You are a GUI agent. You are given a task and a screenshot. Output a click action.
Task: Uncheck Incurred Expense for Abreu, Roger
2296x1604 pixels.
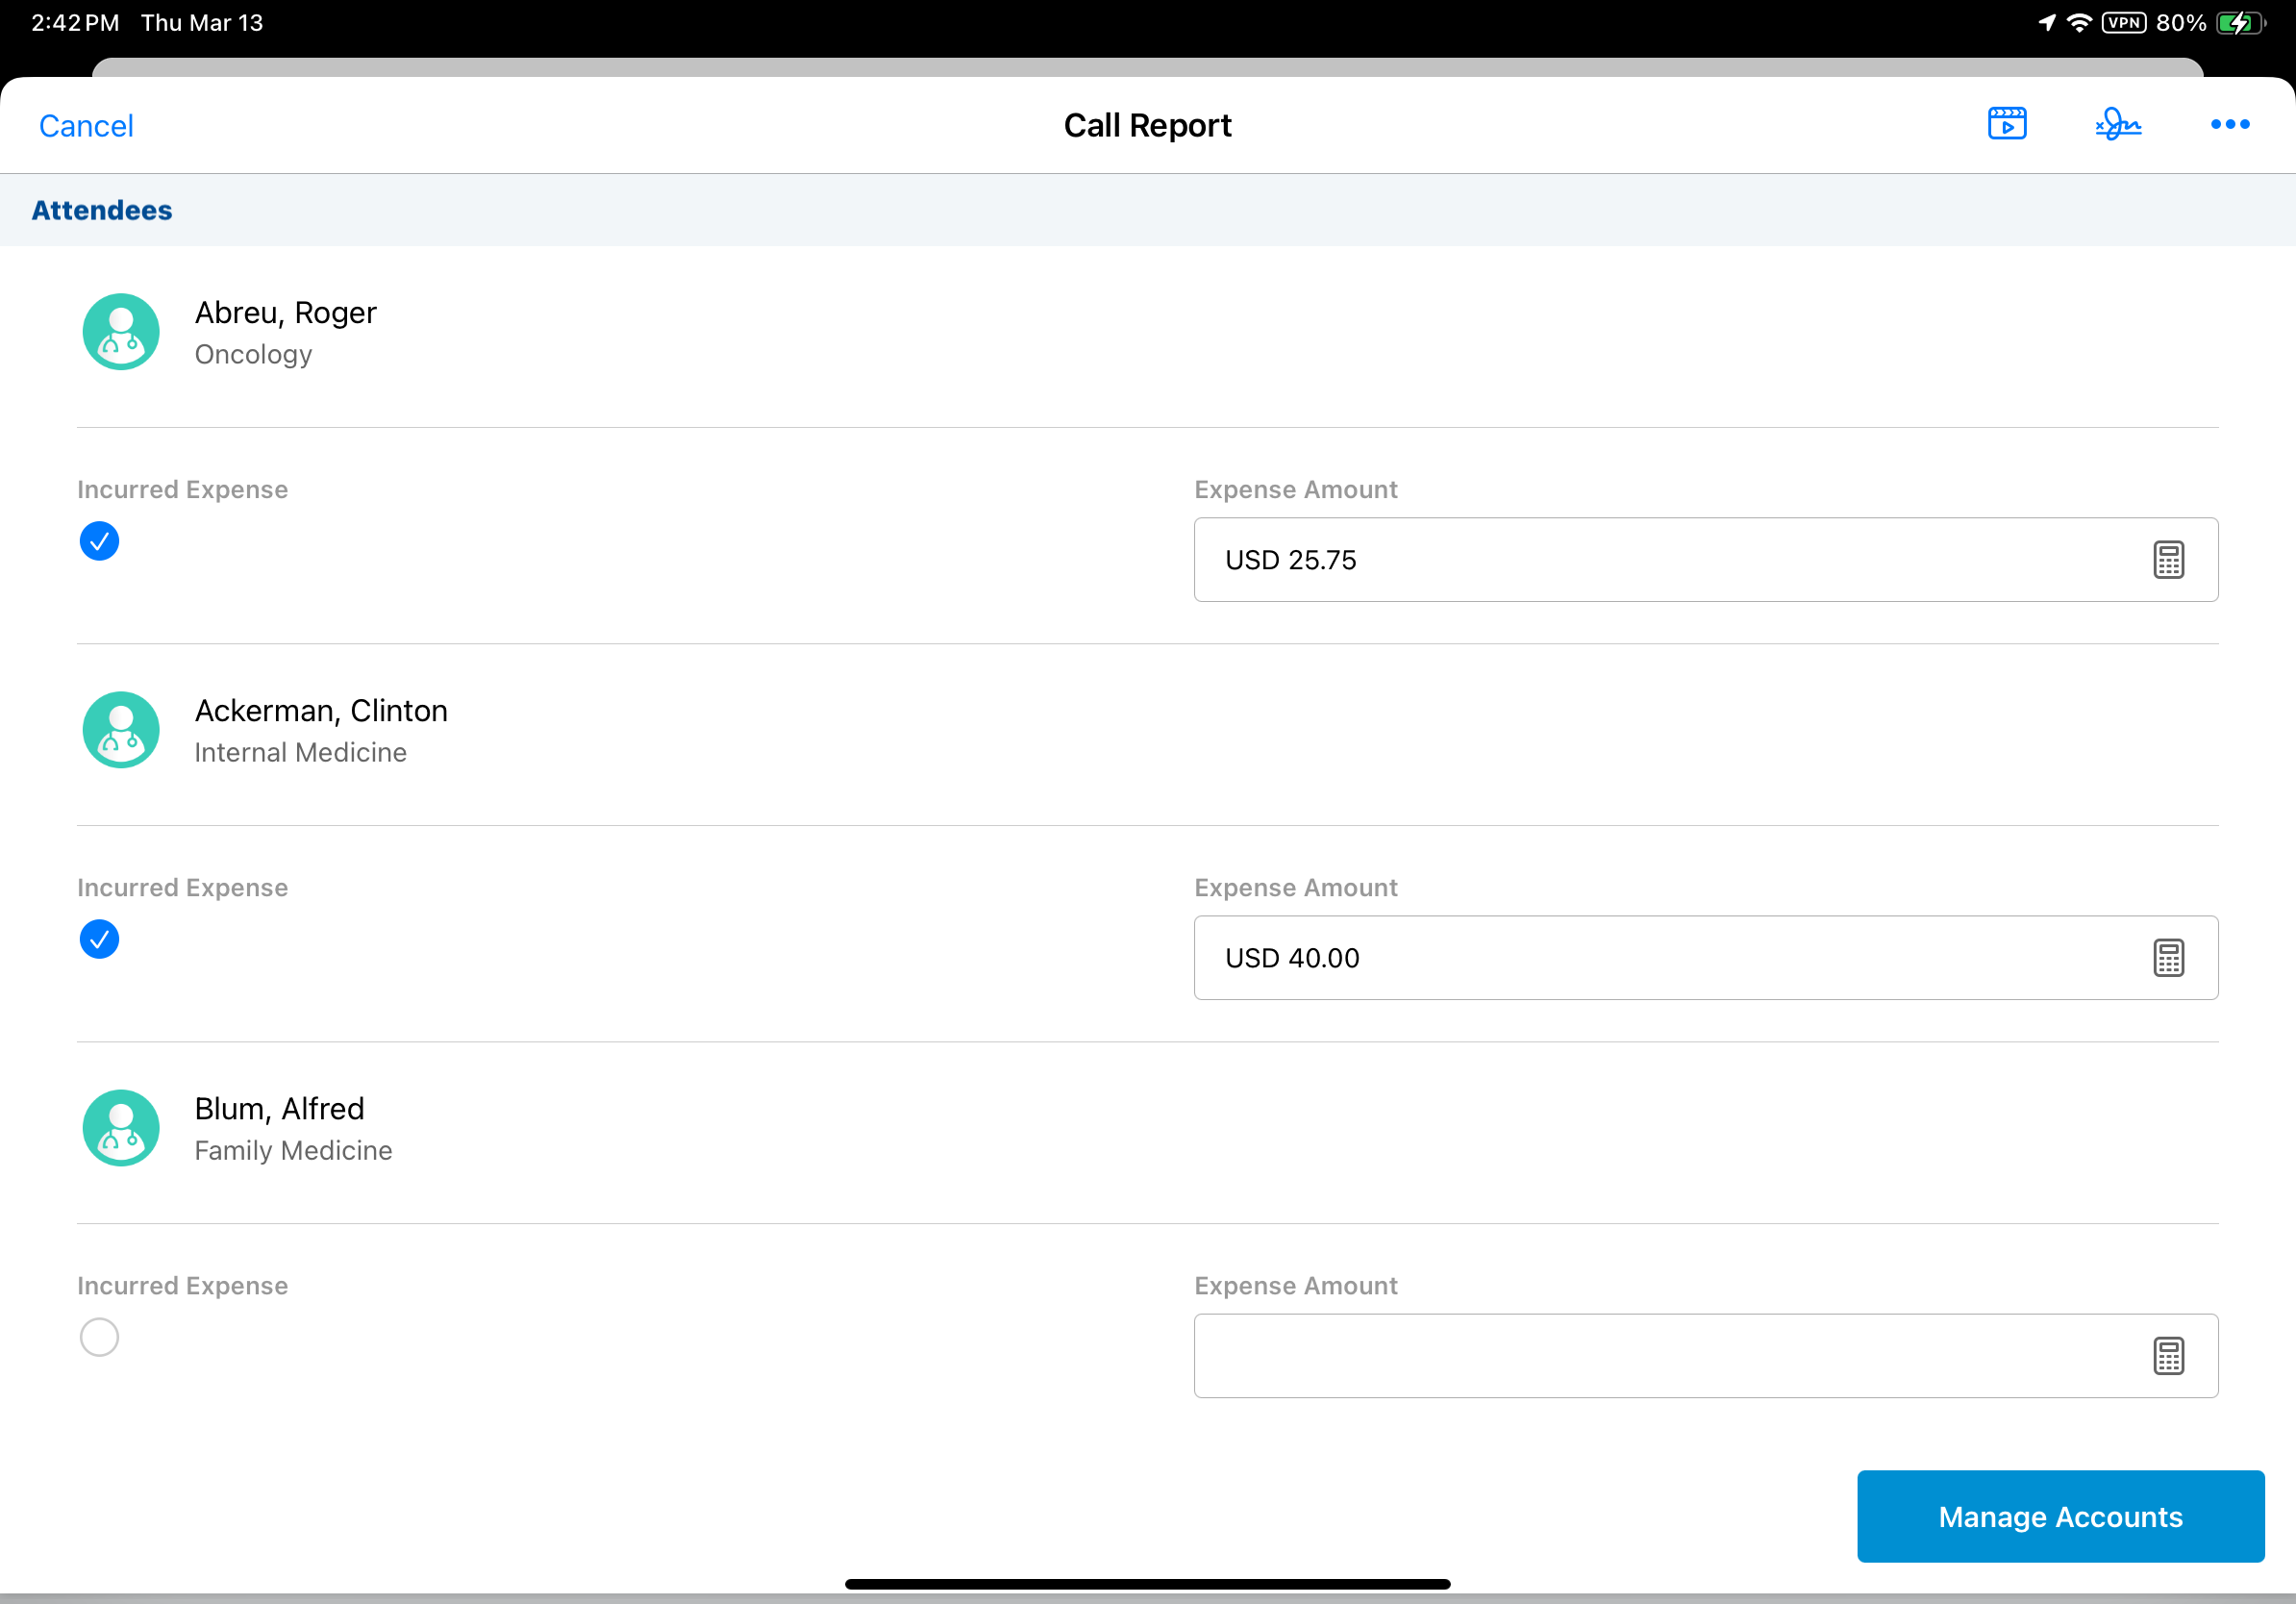(x=99, y=541)
